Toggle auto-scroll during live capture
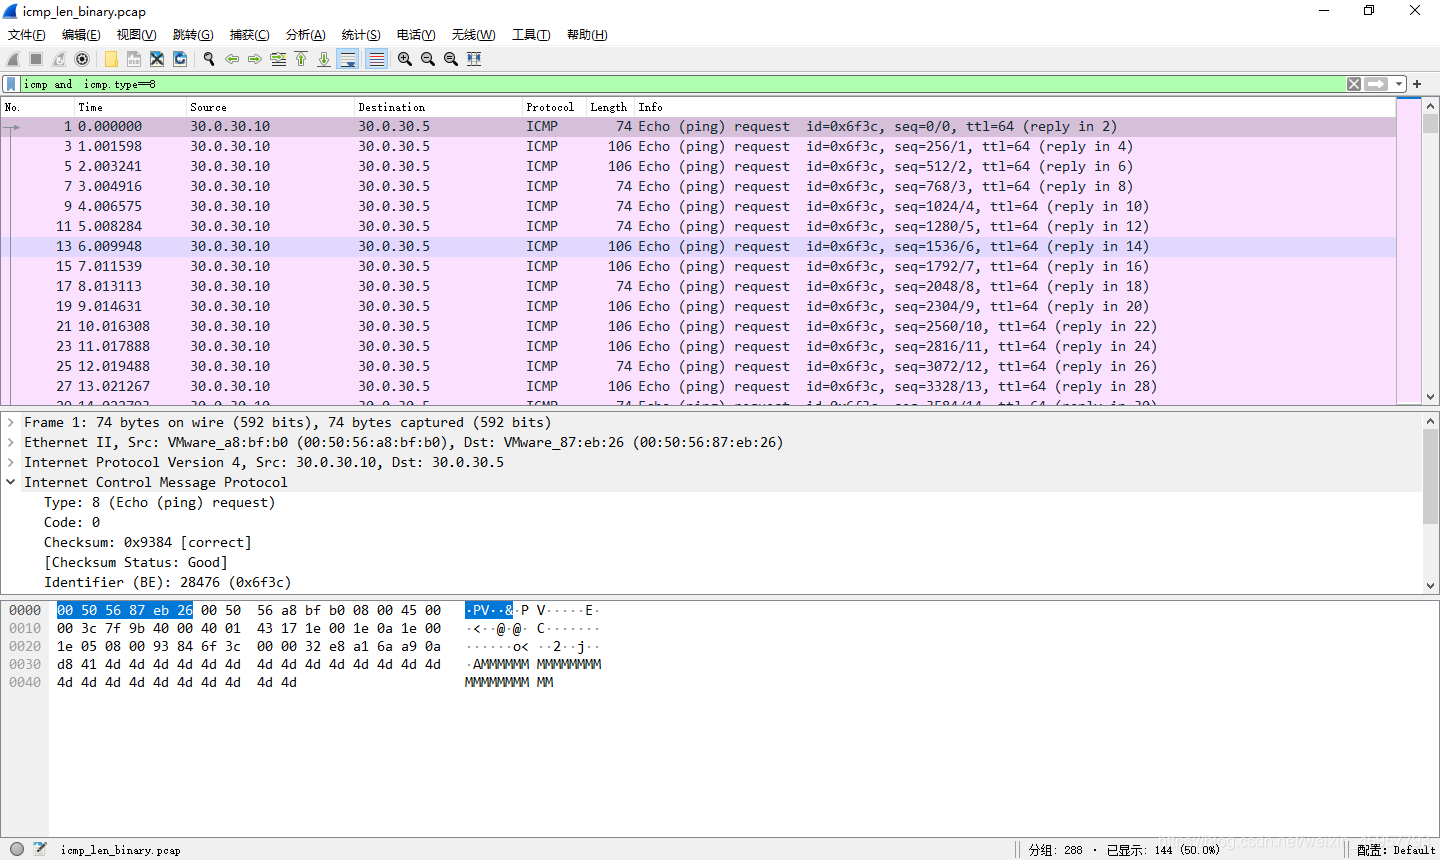This screenshot has width=1440, height=860. [x=348, y=59]
